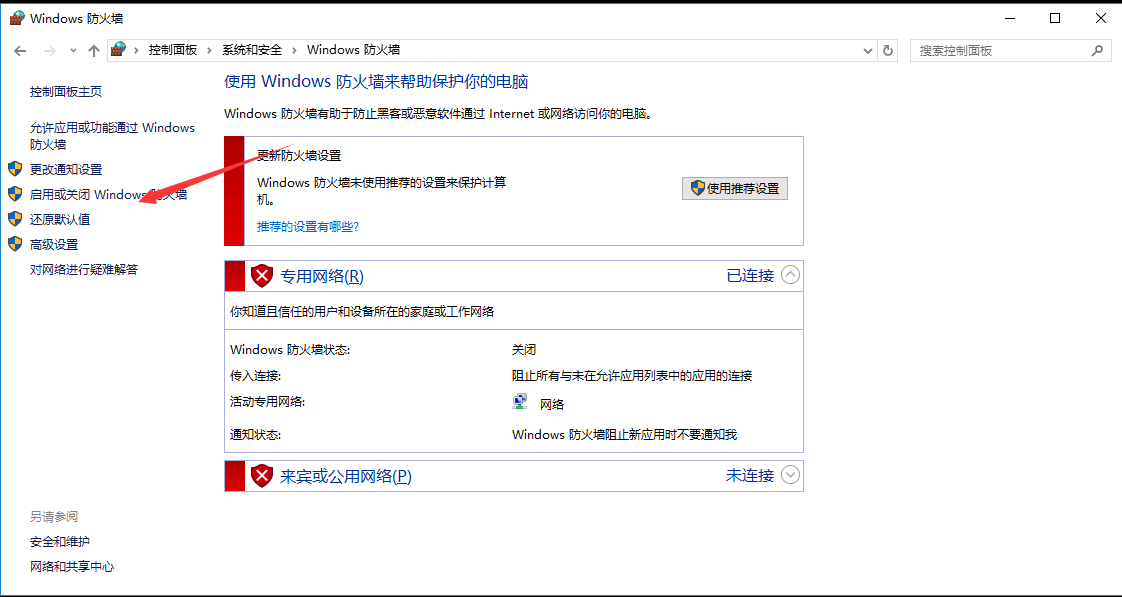Go back with the back arrow

tap(20, 51)
